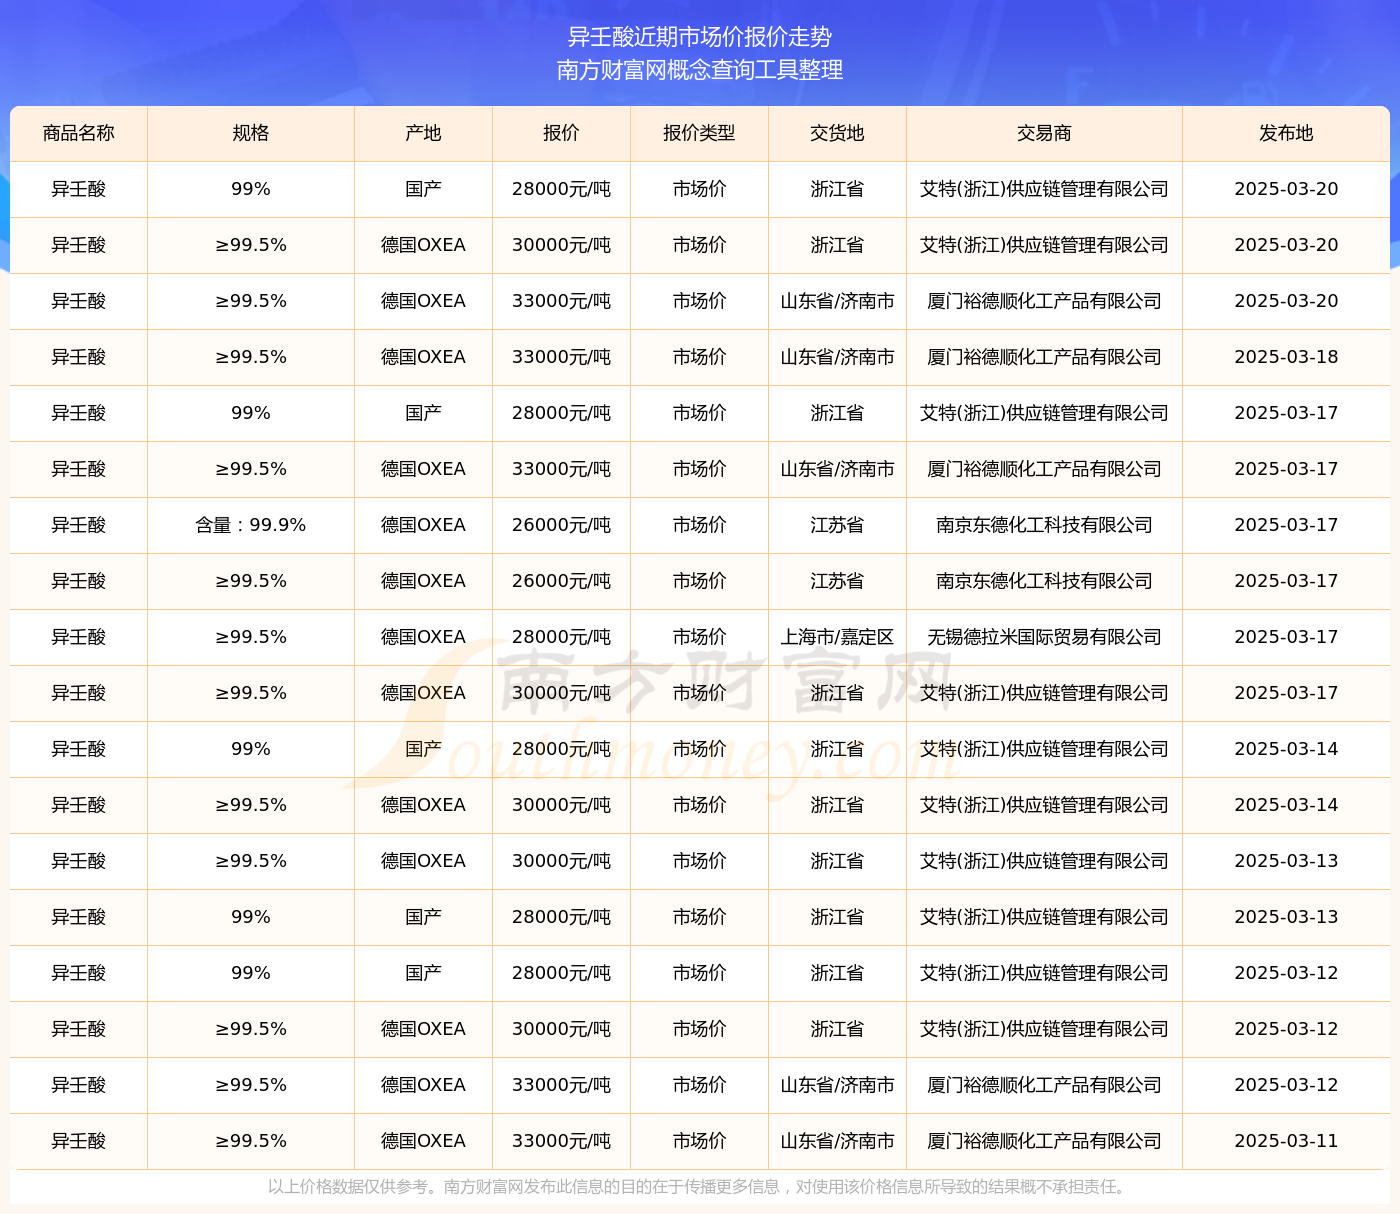Screen dimensions: 1400x1214
Task: Click 30000元/吨 price in the 2025-03-17 row
Action: tap(561, 693)
